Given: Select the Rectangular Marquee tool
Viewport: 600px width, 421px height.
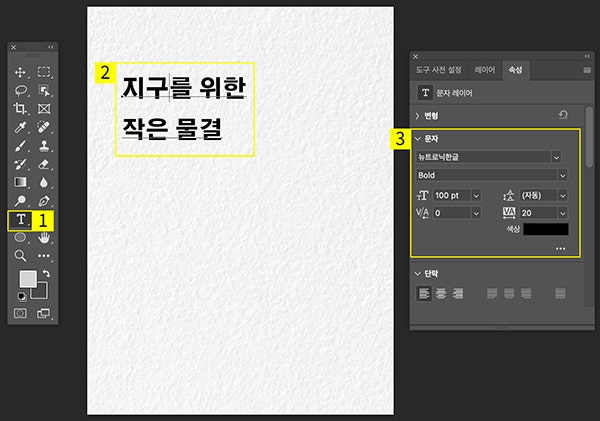Looking at the screenshot, I should (x=44, y=72).
